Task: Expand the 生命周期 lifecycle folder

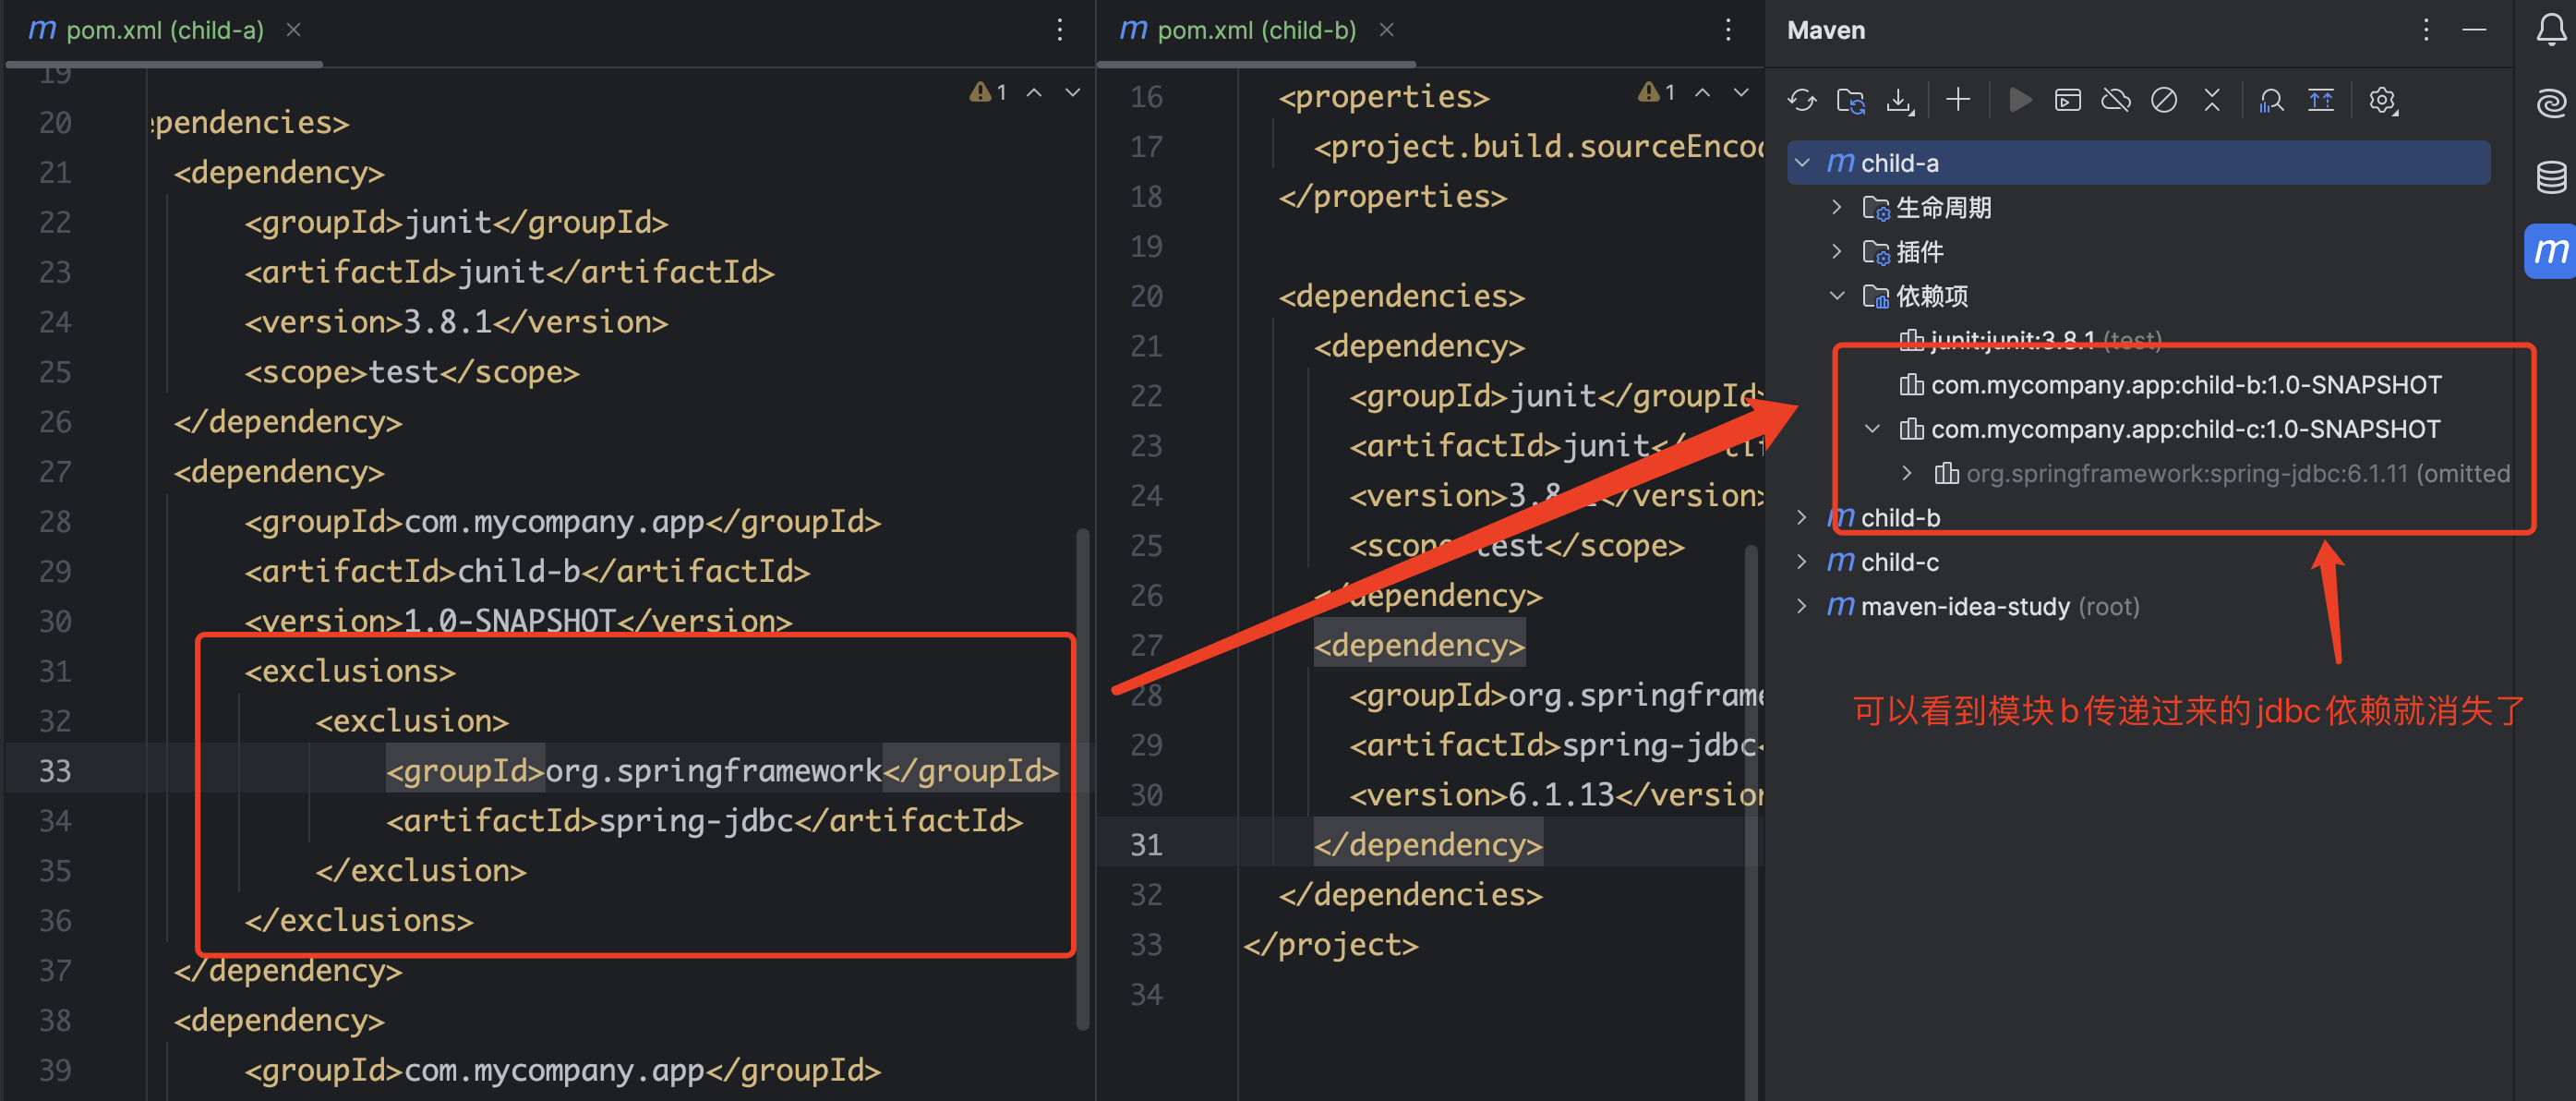Action: (x=1837, y=207)
